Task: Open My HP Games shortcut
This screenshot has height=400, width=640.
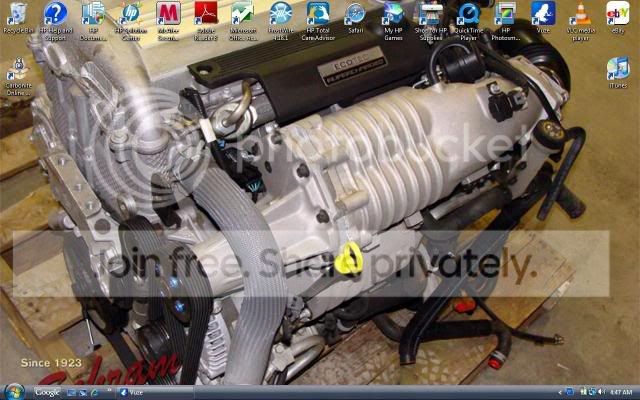Action: coord(393,21)
